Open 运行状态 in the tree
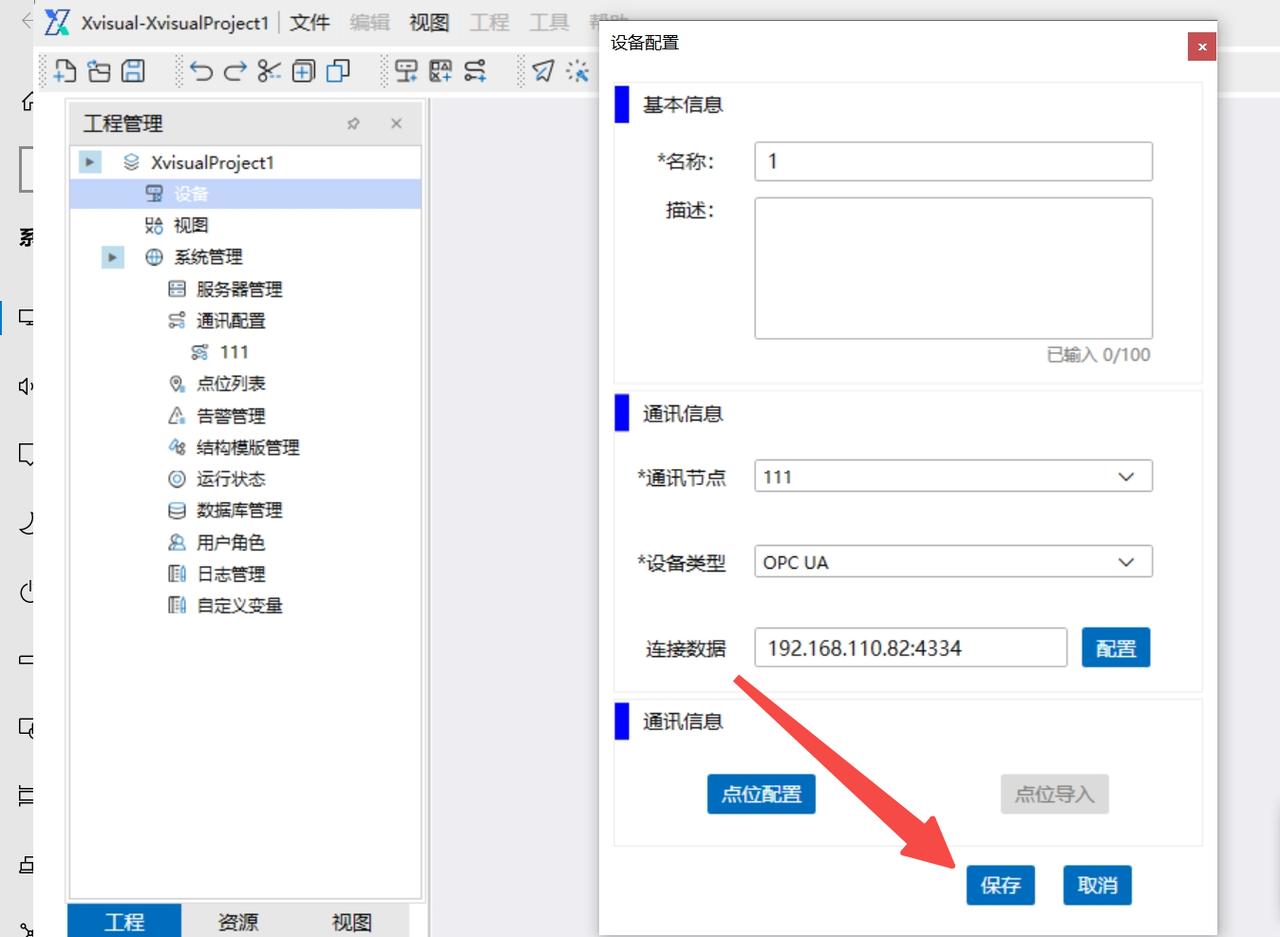1280x937 pixels. coord(231,479)
